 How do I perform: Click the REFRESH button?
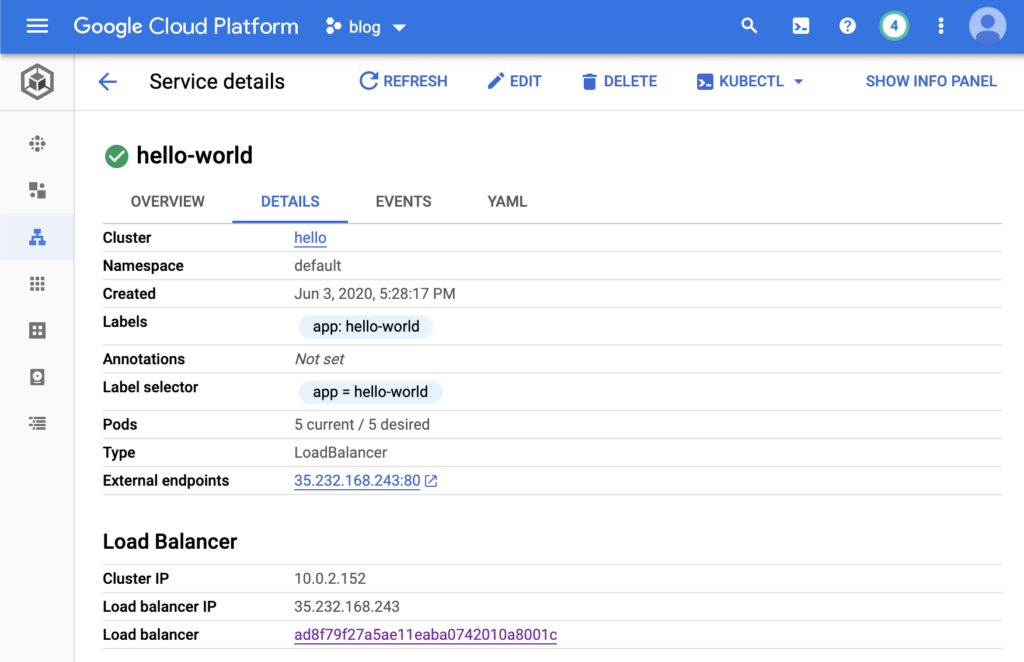pos(404,81)
